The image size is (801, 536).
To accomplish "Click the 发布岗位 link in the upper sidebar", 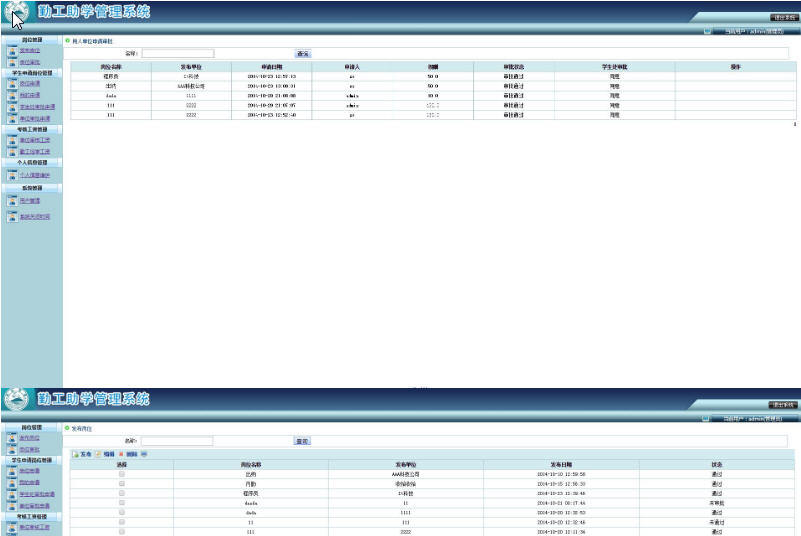I will (30, 51).
